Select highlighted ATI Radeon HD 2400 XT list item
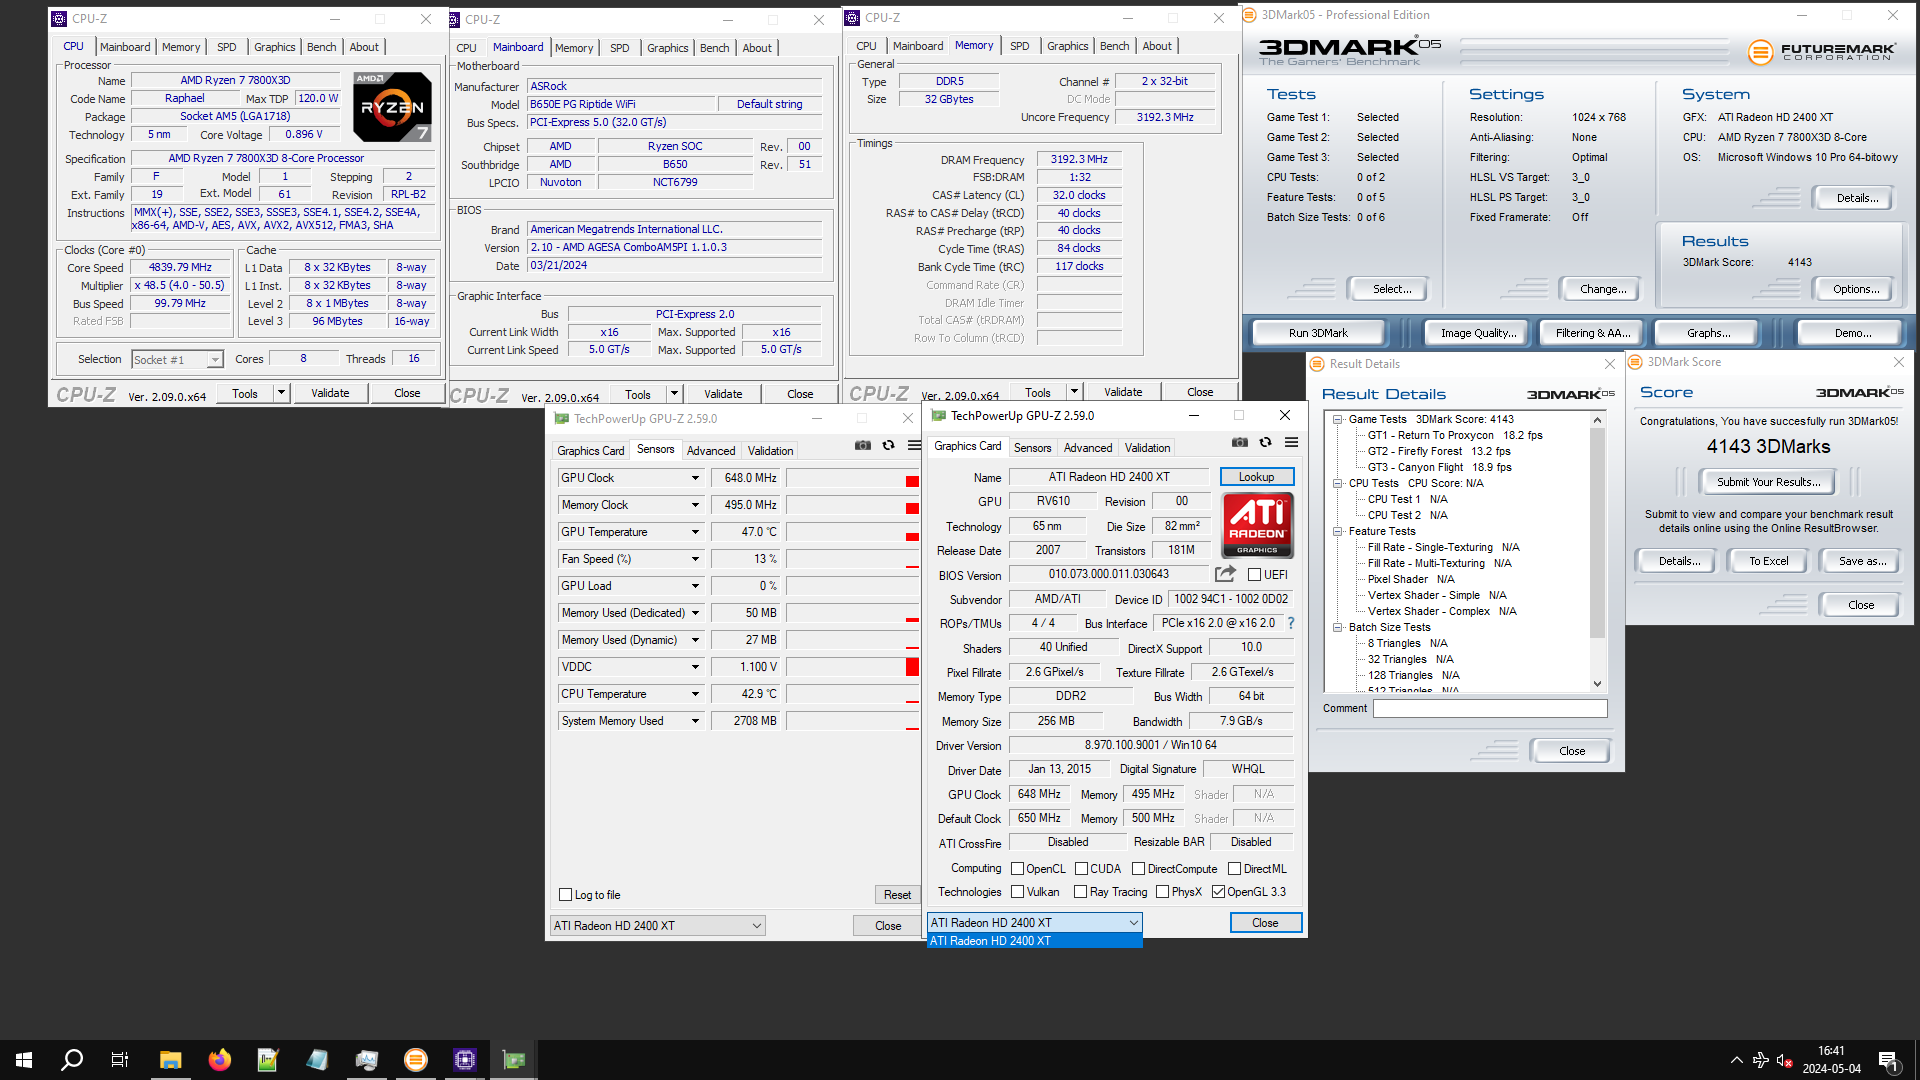 tap(1034, 941)
